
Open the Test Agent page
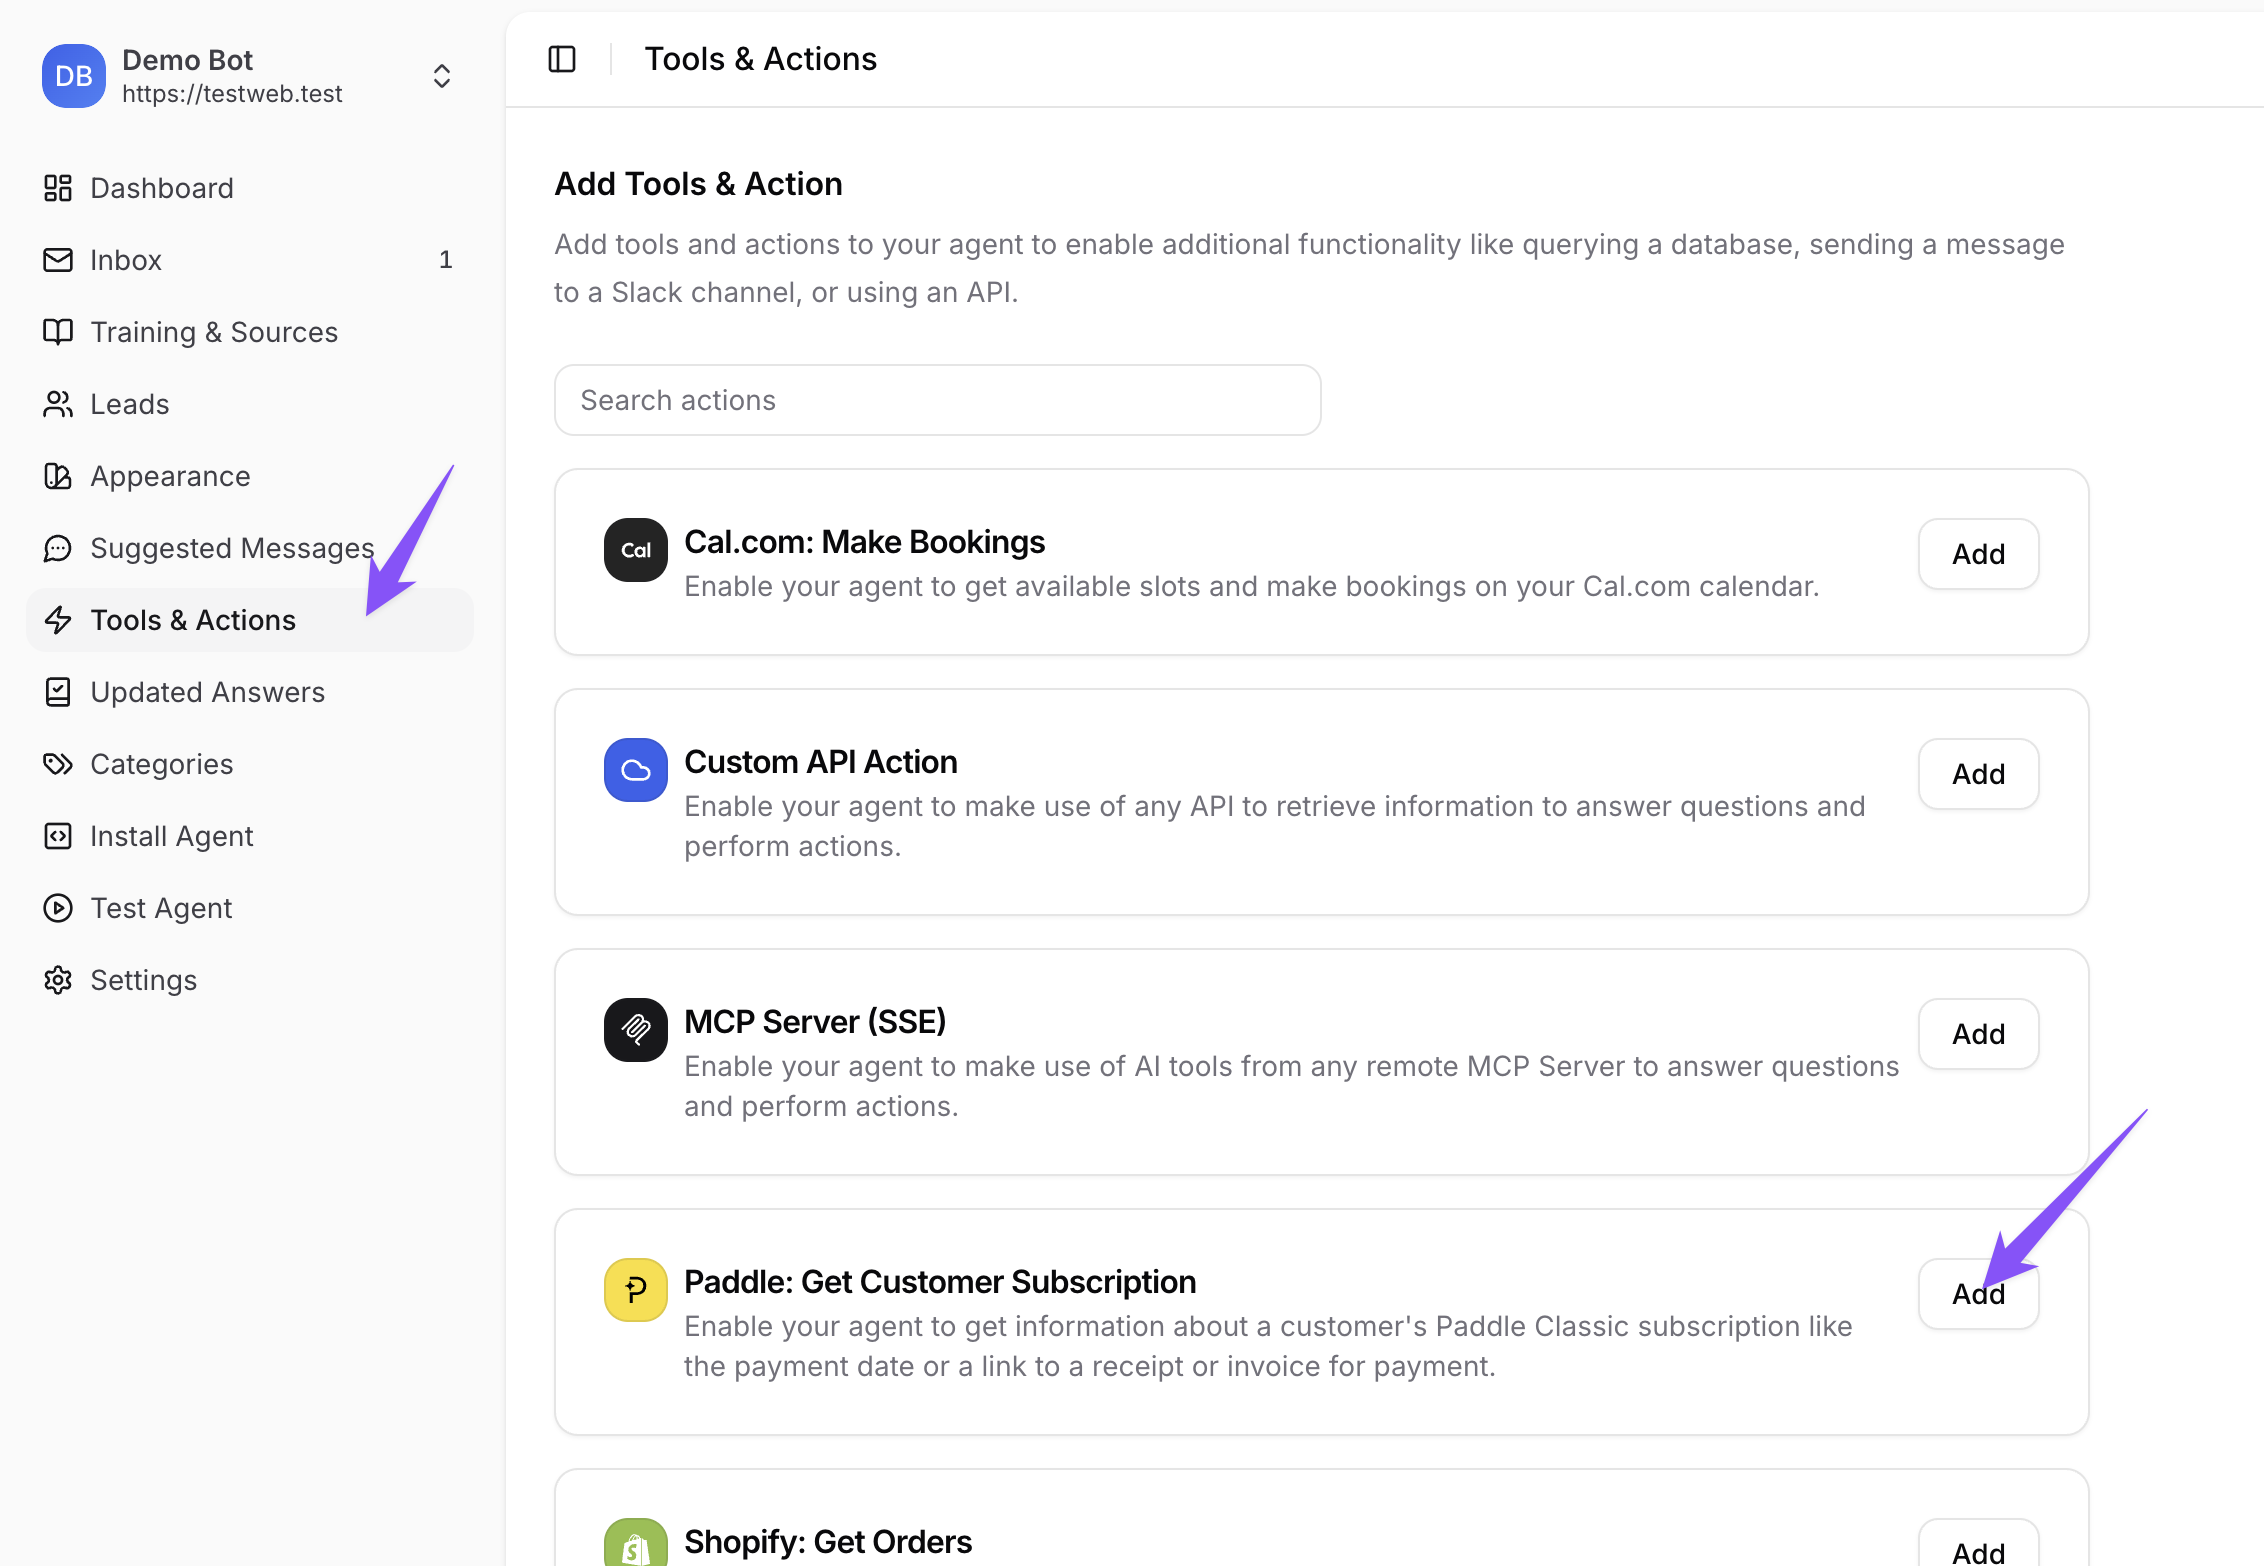click(x=161, y=908)
